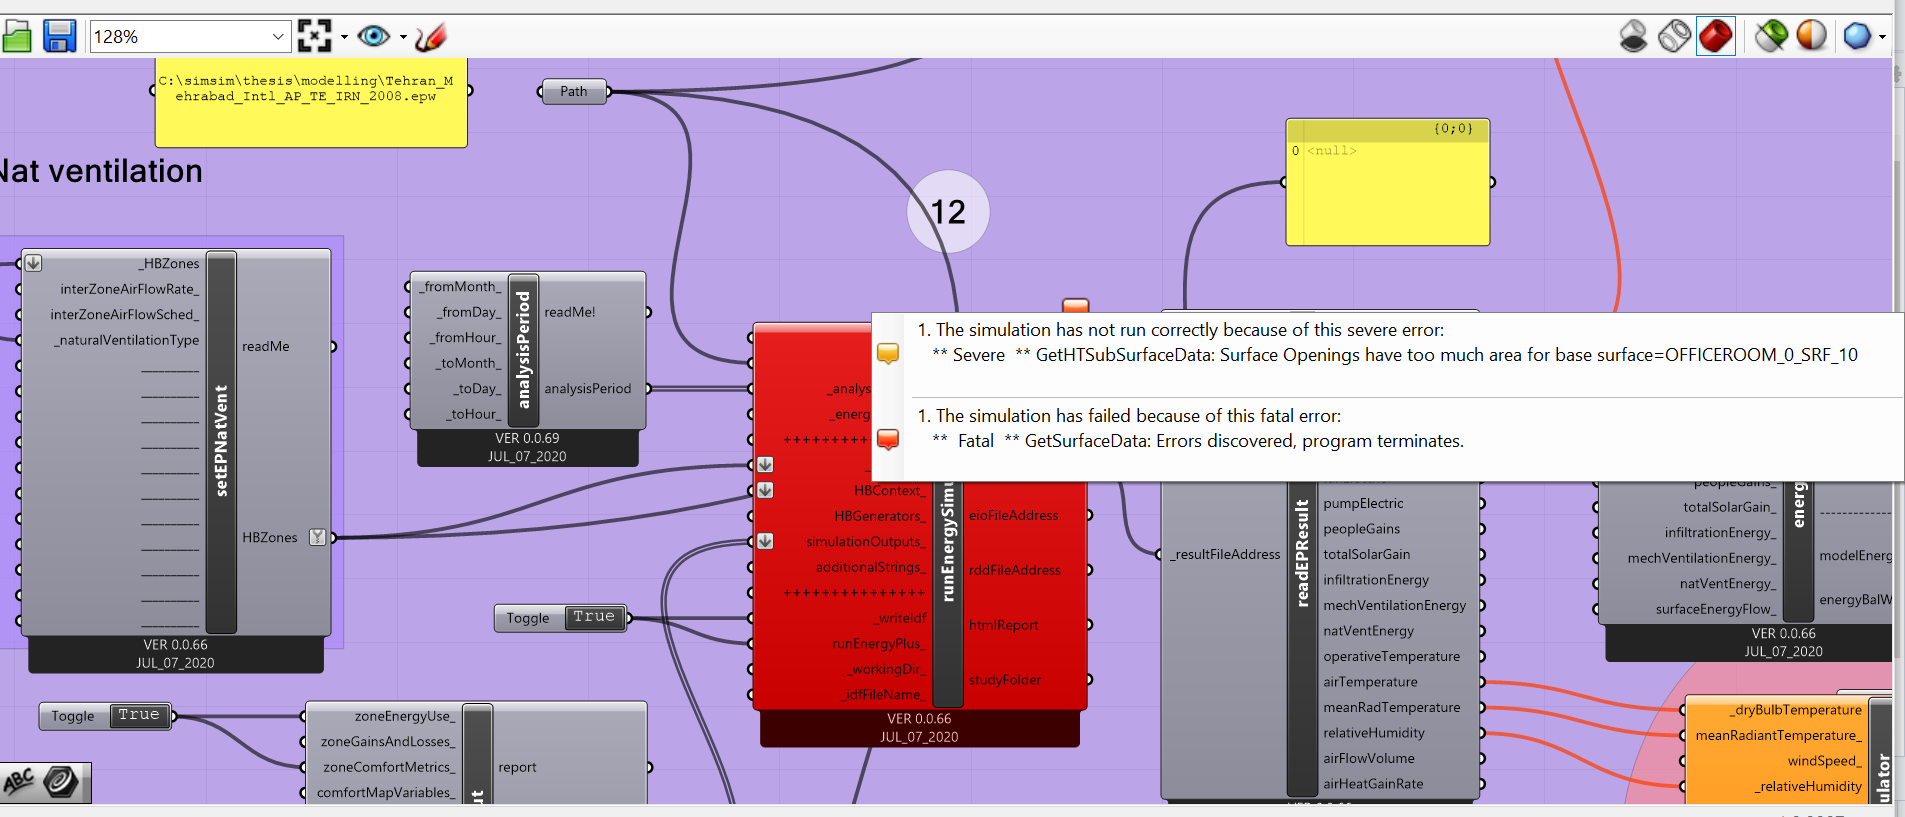
Task: Click down-arrow icon above HBContext_ input
Action: coord(765,464)
